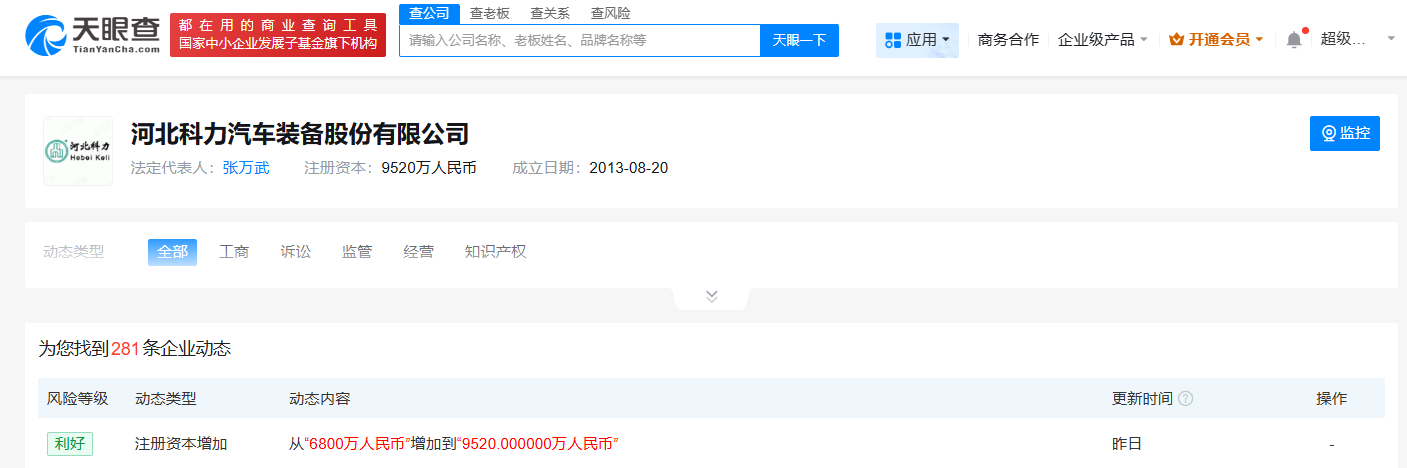
Task: Focus the company name search field
Action: (x=580, y=40)
